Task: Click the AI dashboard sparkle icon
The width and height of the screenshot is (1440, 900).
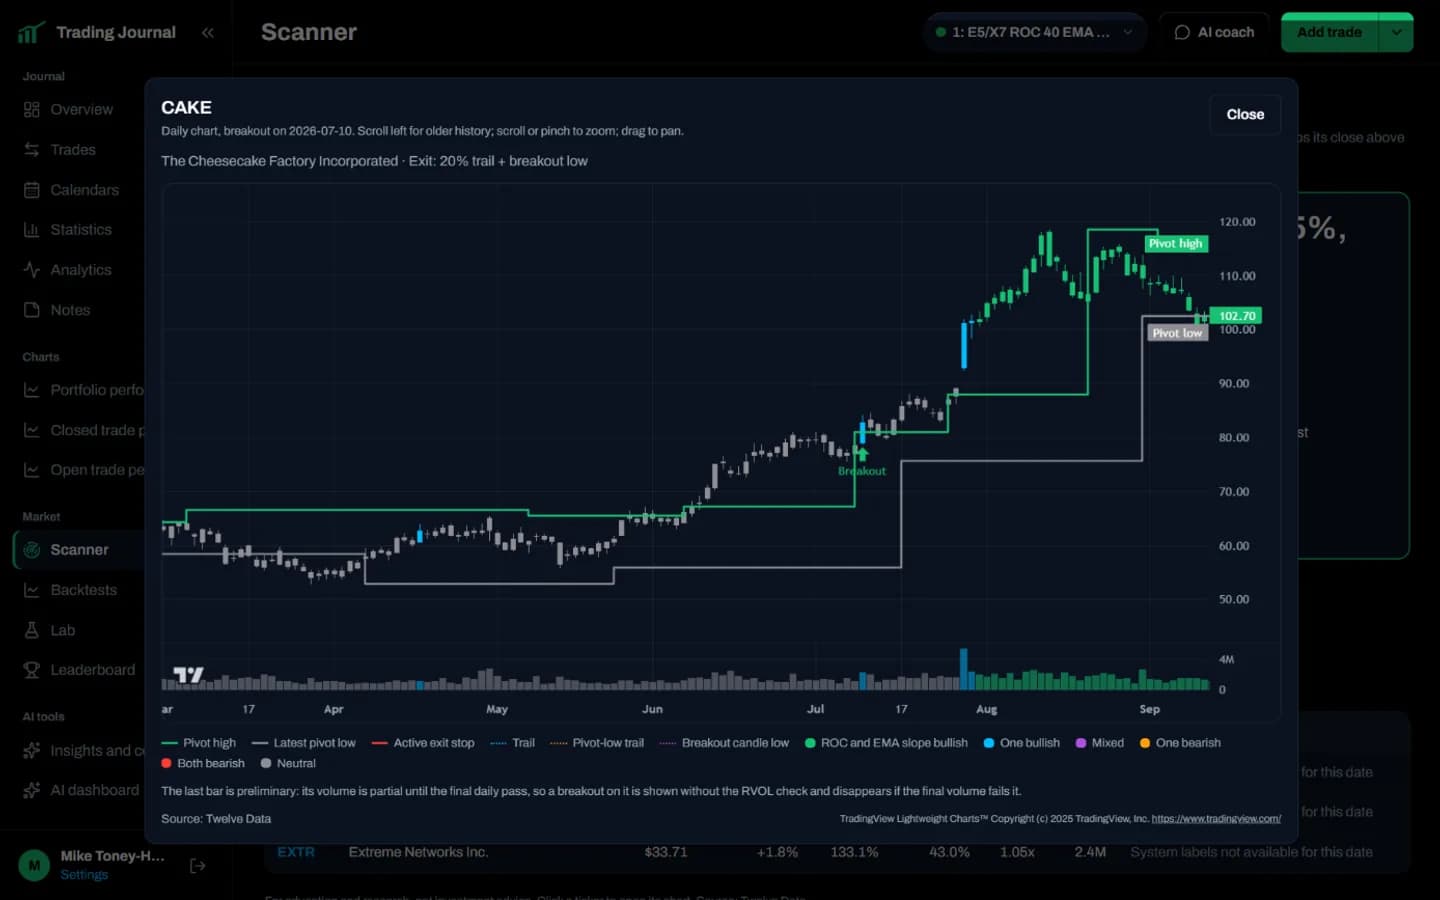Action: [x=32, y=790]
